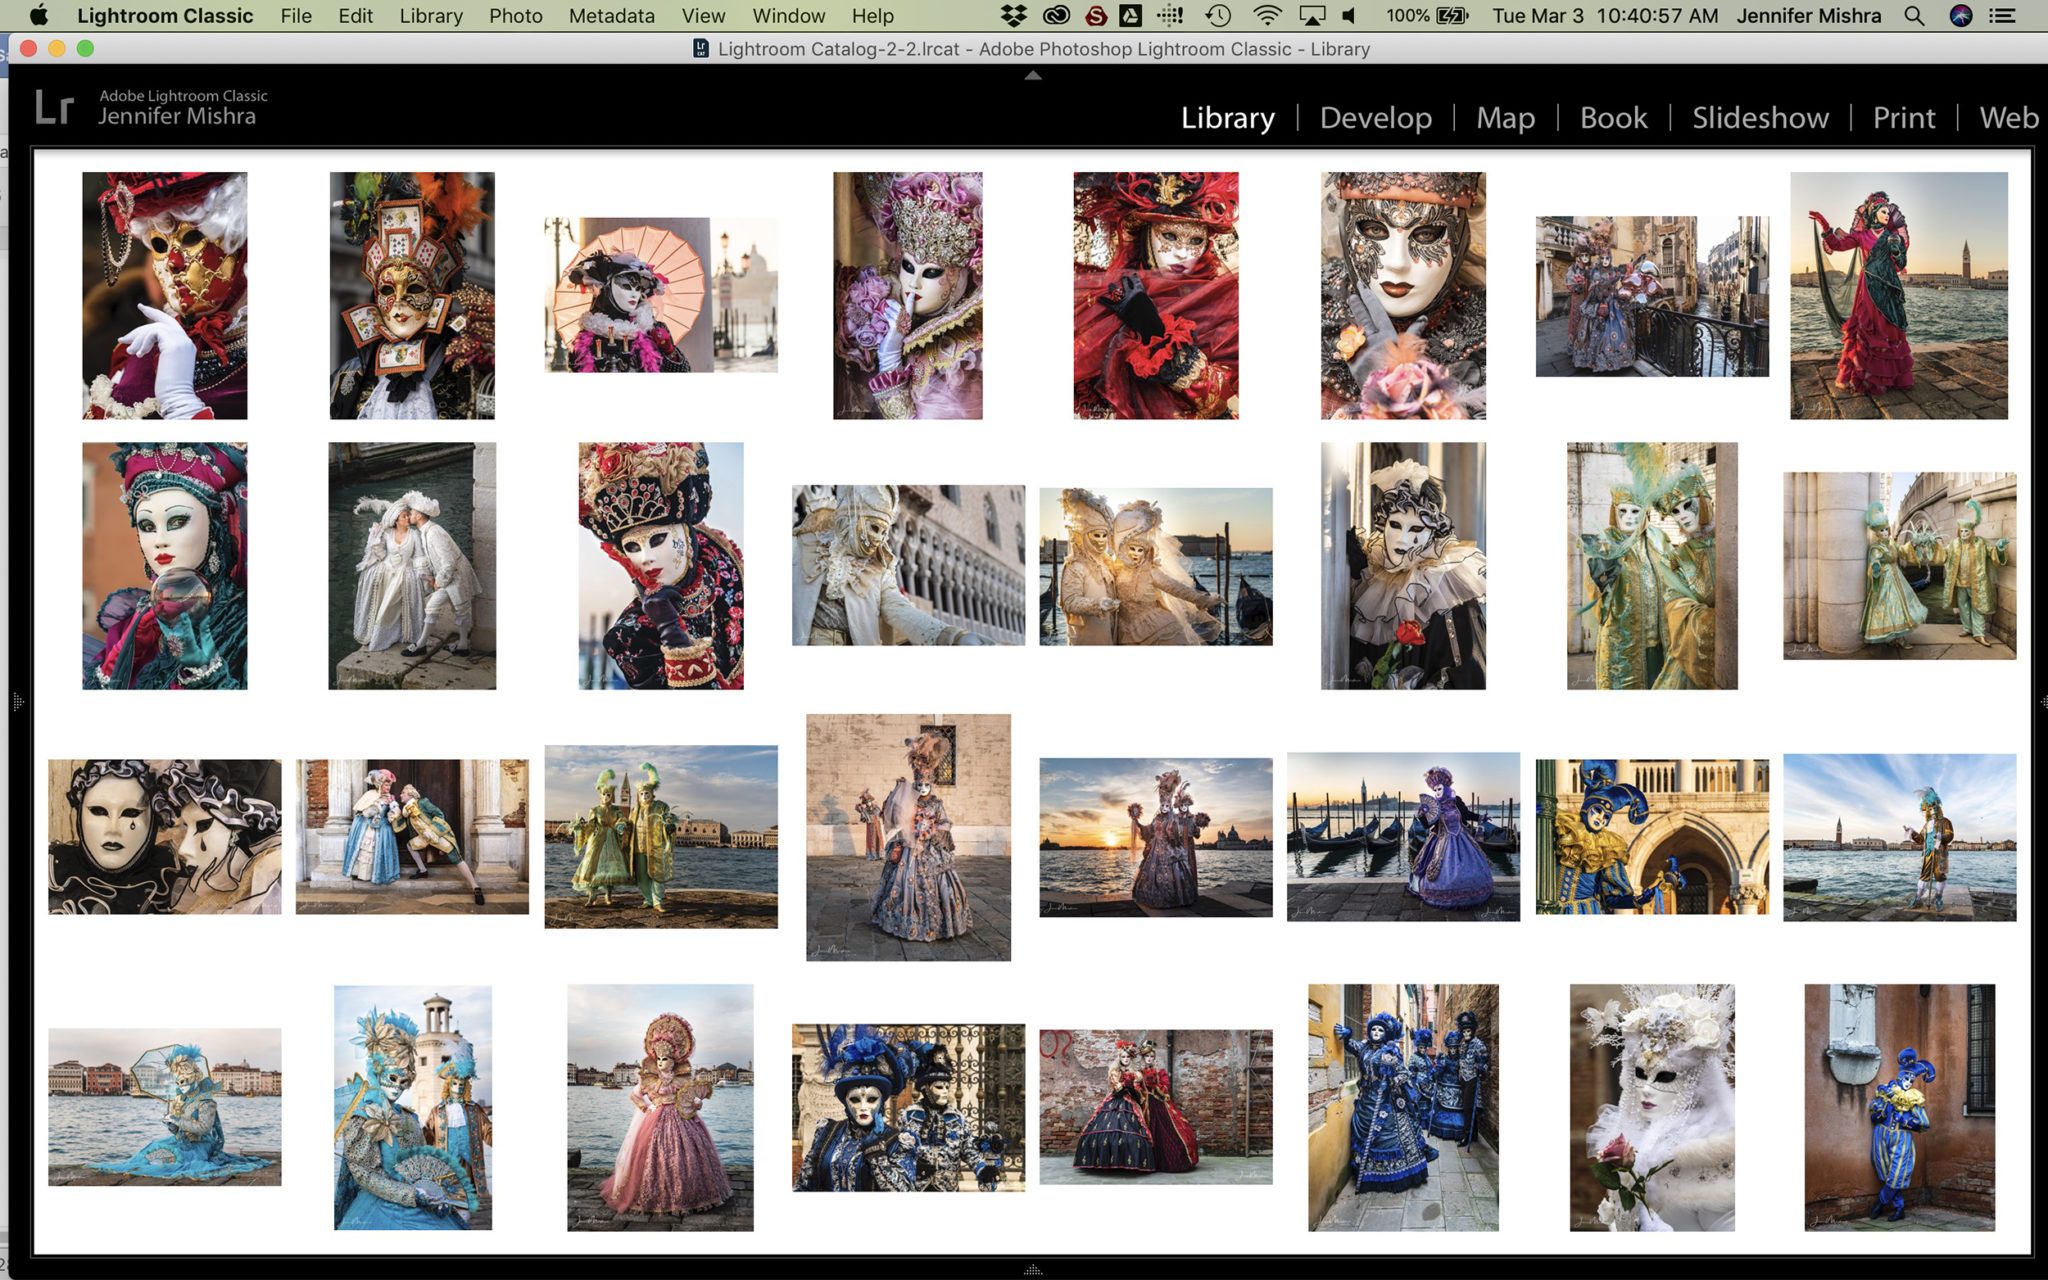This screenshot has width=2048, height=1280.
Task: Switch to the Web module
Action: pos(2009,118)
